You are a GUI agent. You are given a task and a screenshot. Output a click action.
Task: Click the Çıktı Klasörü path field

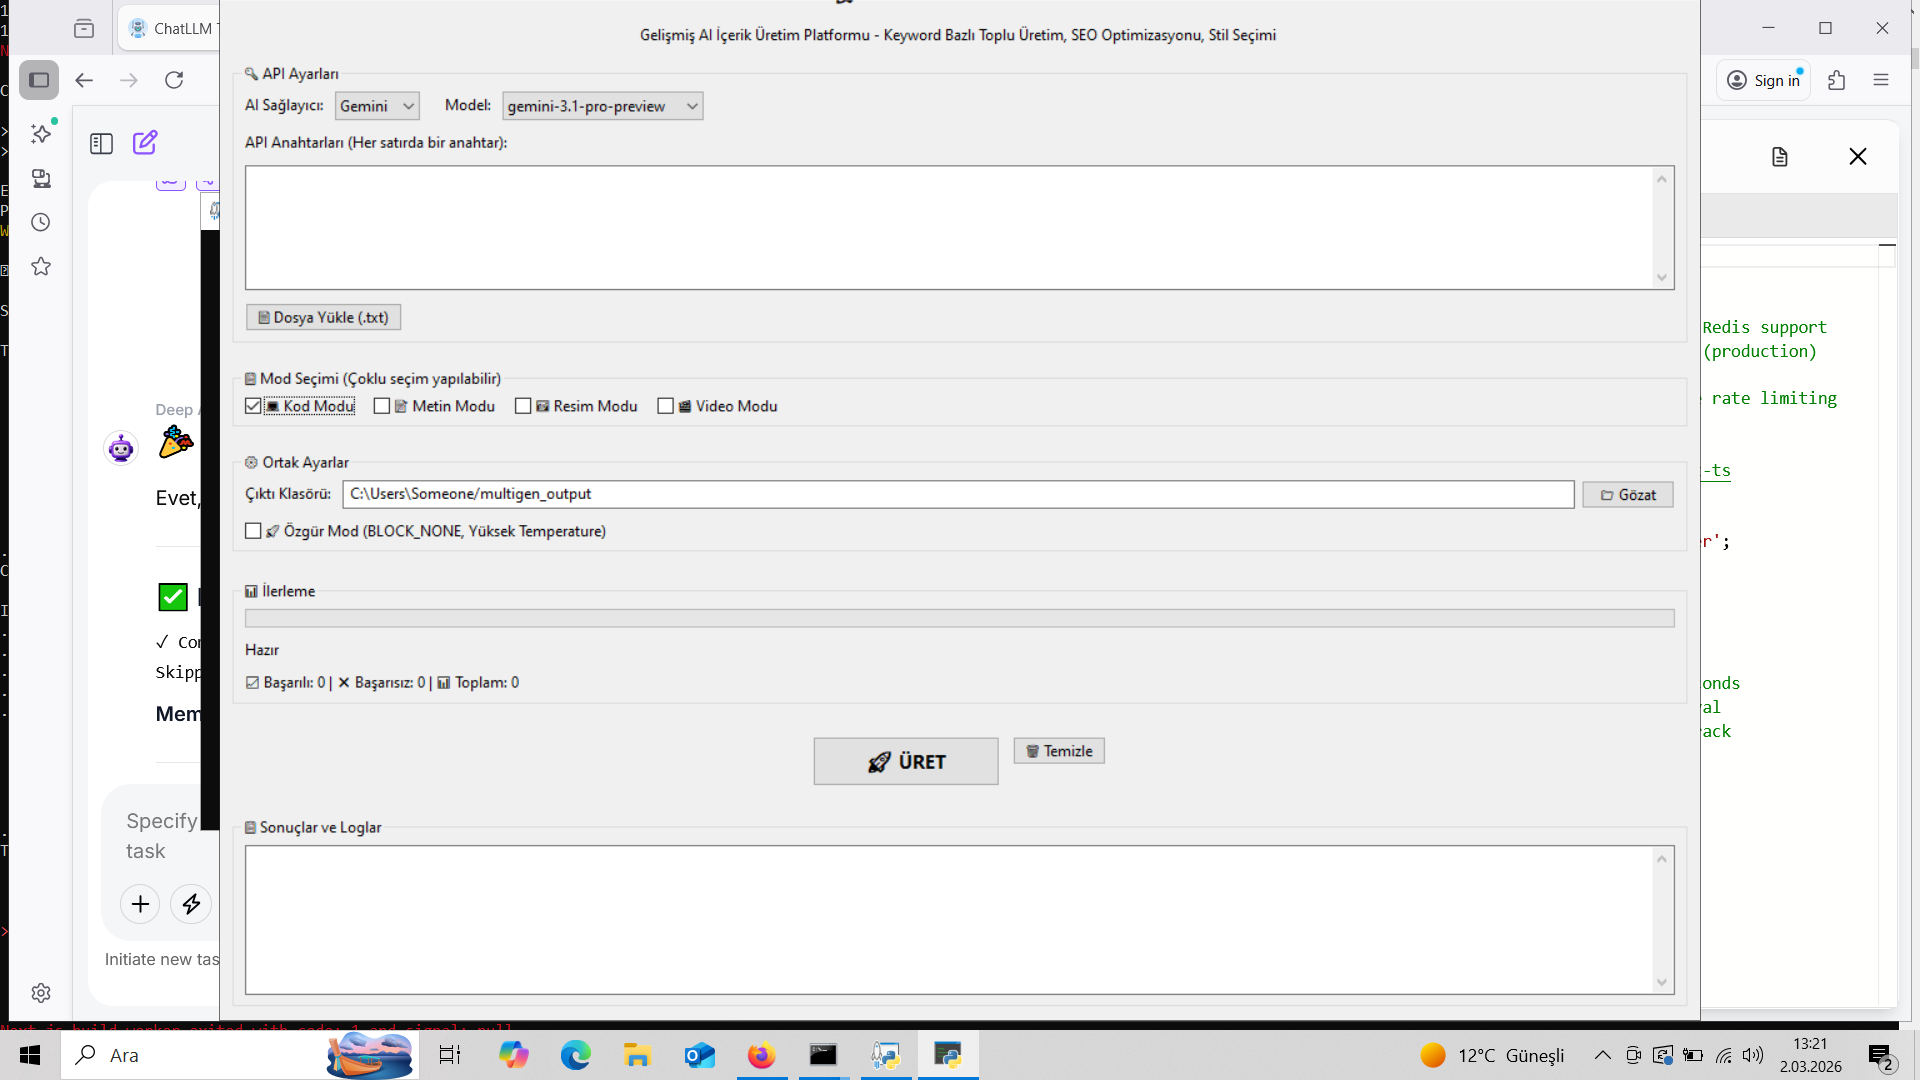coord(957,494)
